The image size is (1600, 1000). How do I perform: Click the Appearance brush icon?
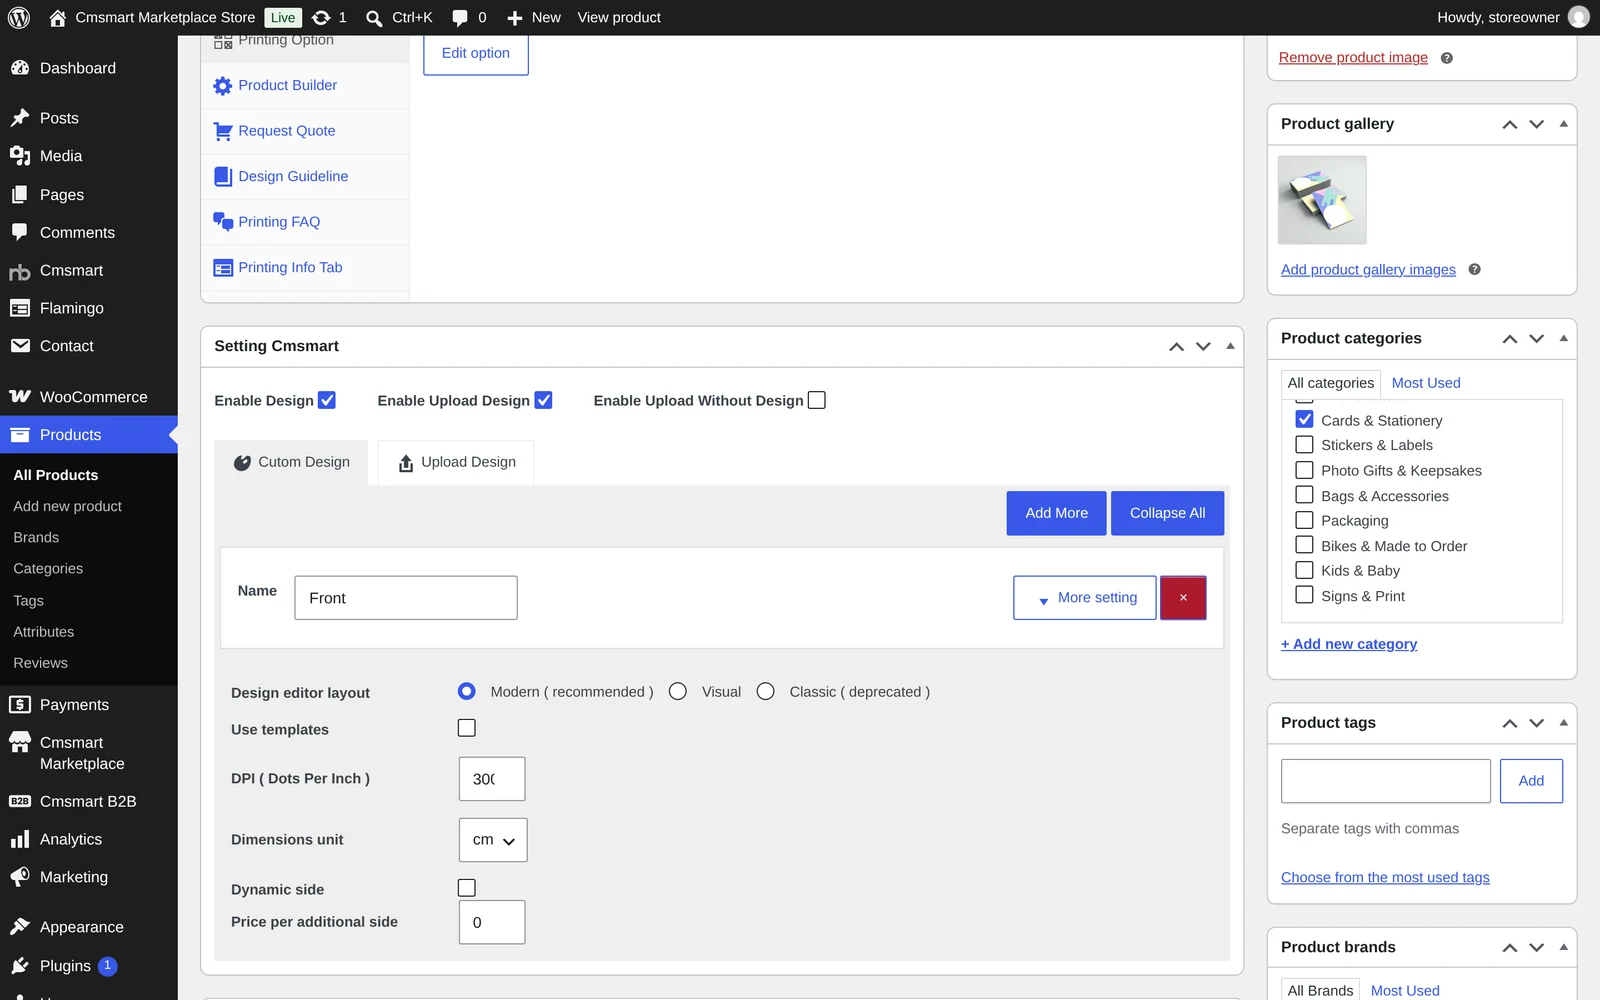(20, 927)
